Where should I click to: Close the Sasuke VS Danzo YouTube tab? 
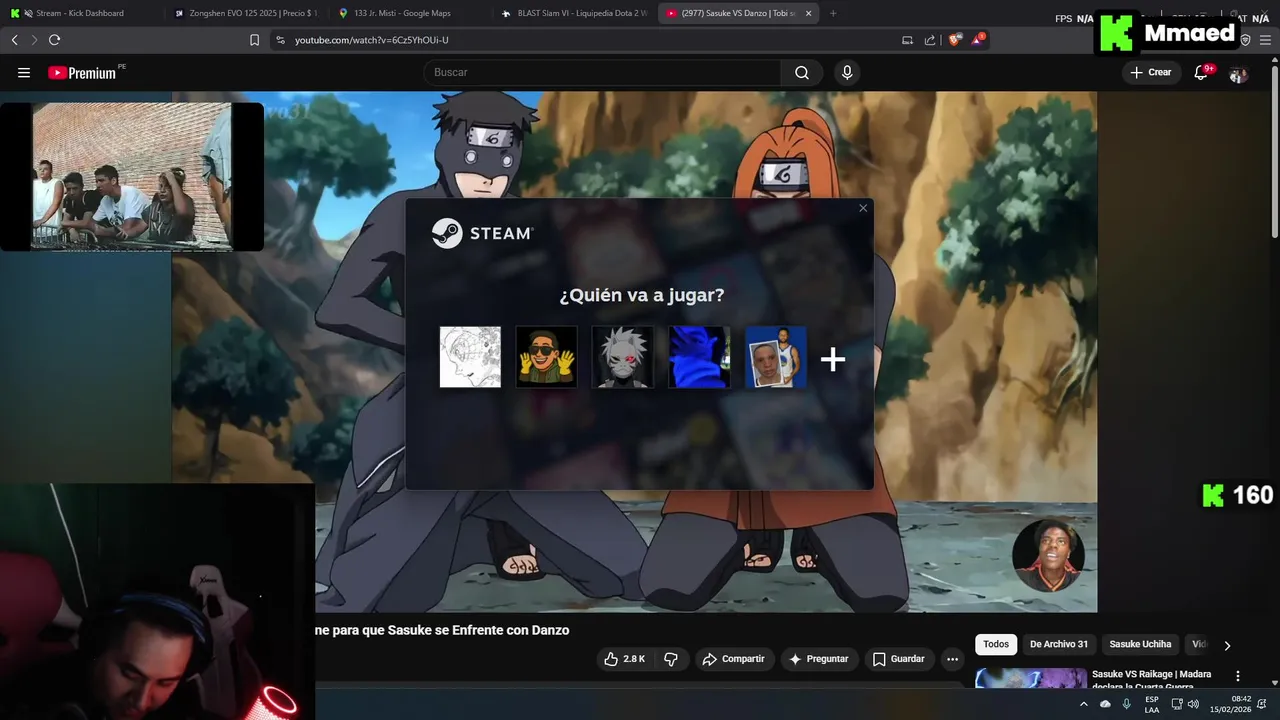click(x=808, y=13)
